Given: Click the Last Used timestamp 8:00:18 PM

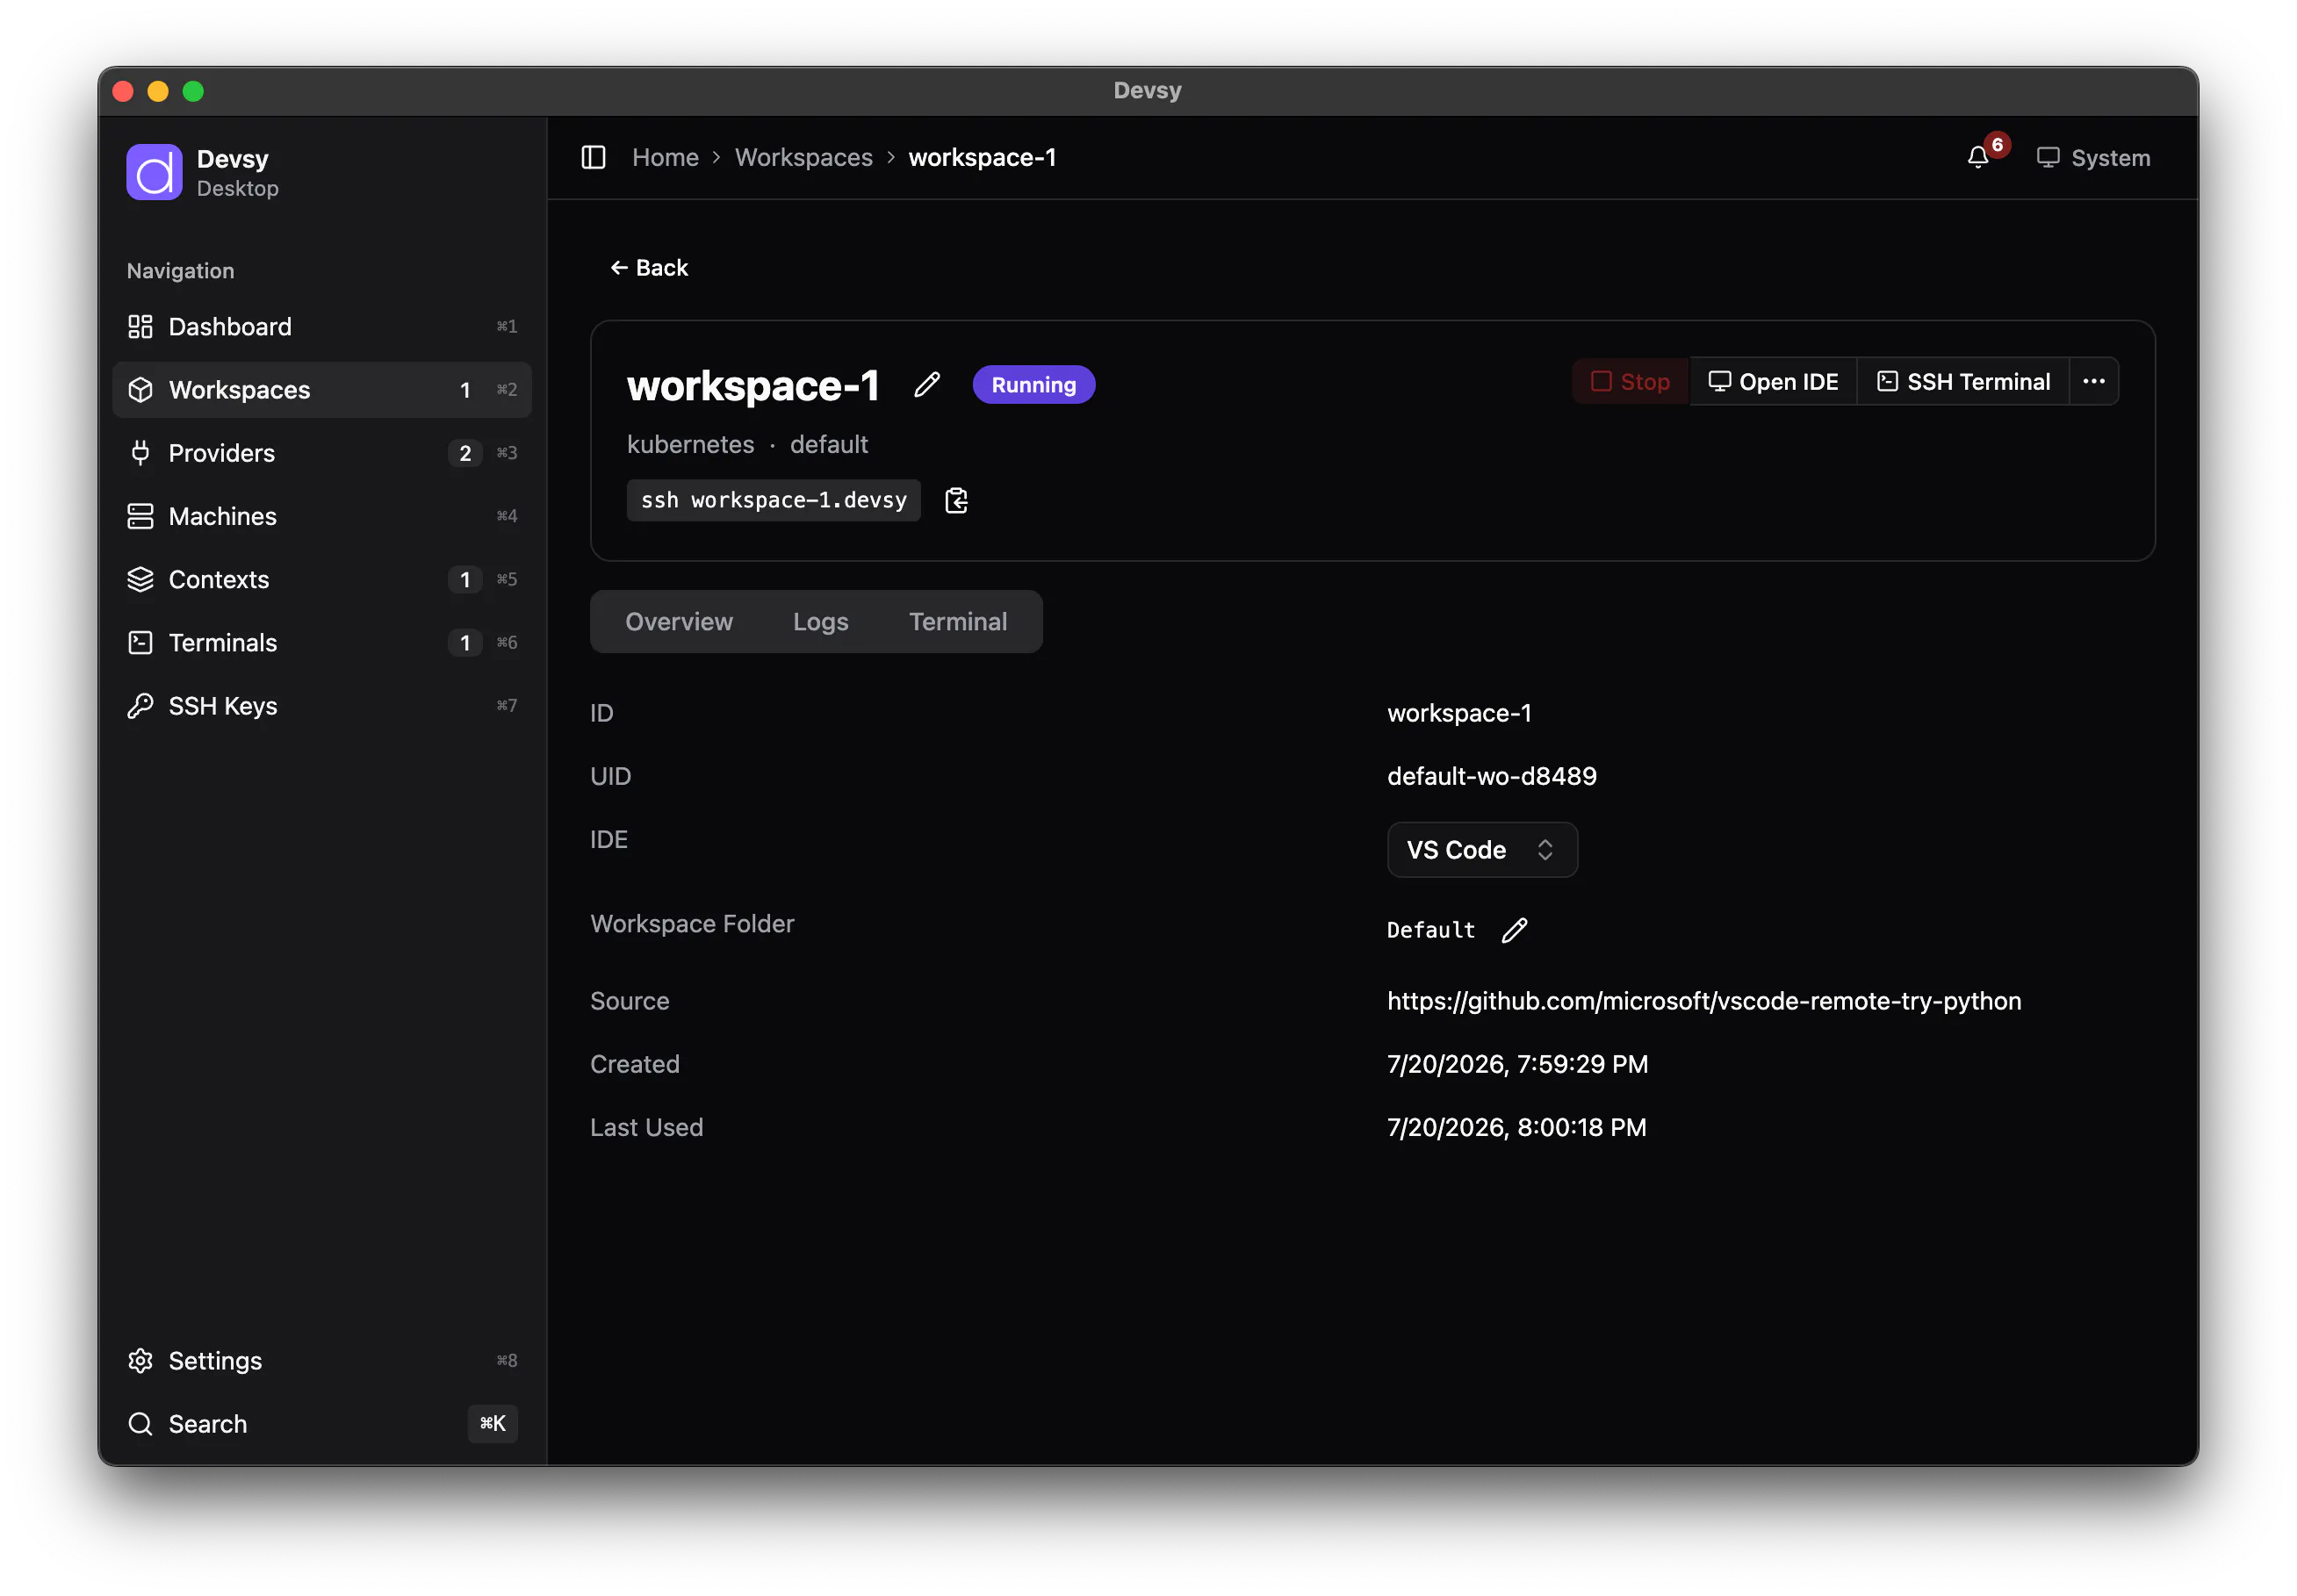Looking at the screenshot, I should pyautogui.click(x=1516, y=1127).
